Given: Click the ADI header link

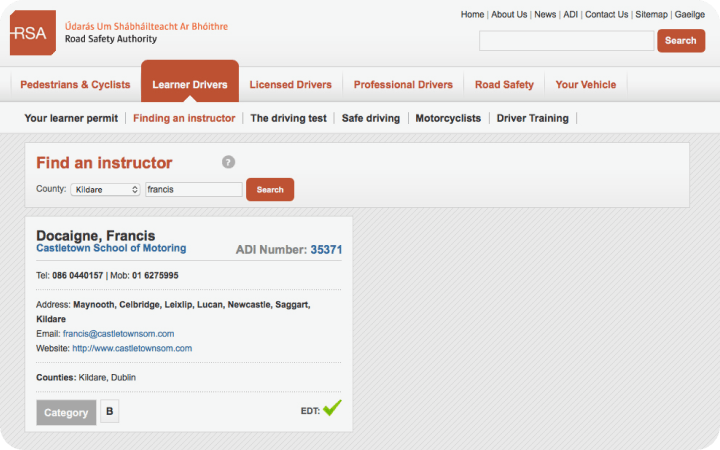Looking at the screenshot, I should click(x=571, y=14).
